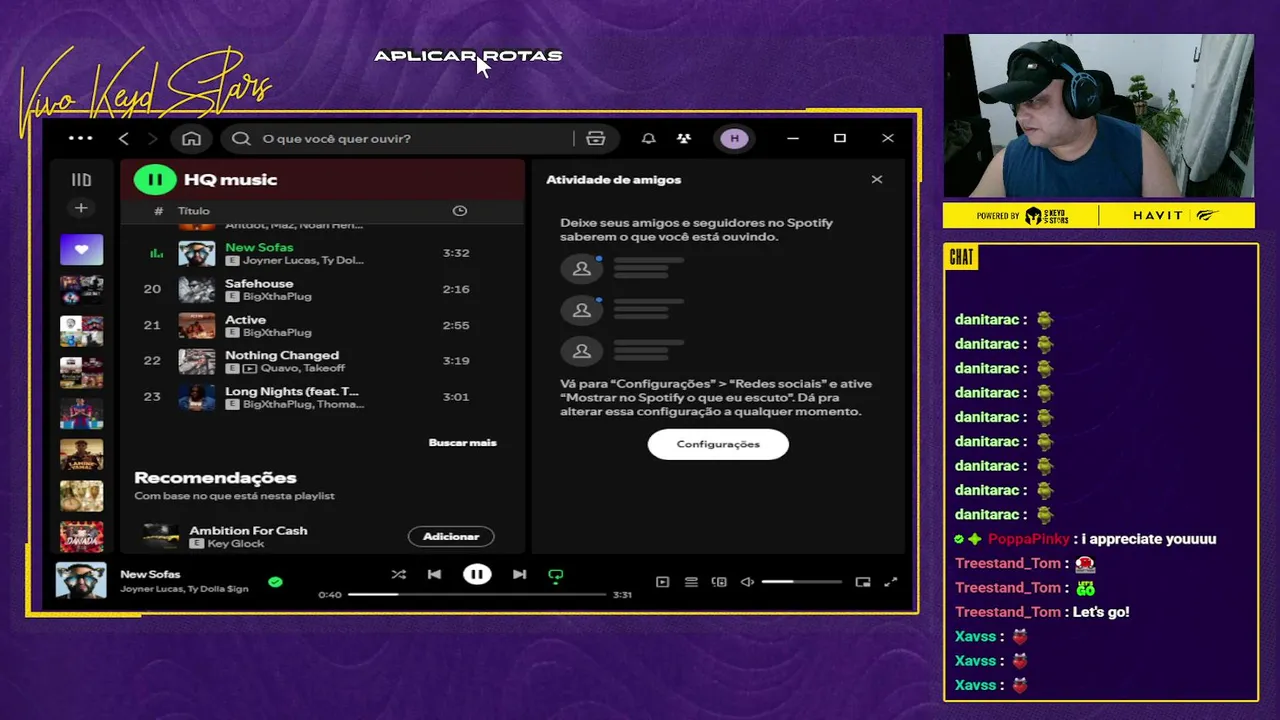Screen dimensions: 1280x720
Task: Open the Browse icon in search bar
Action: pyautogui.click(x=596, y=139)
